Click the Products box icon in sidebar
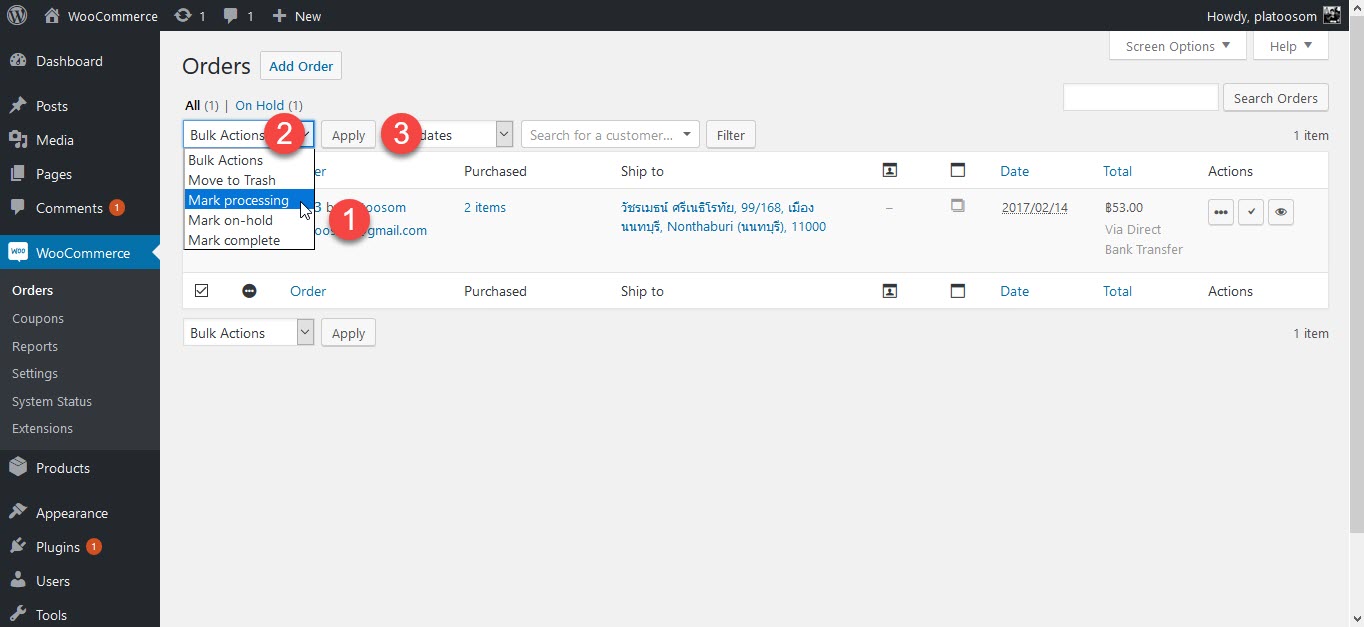 point(18,468)
